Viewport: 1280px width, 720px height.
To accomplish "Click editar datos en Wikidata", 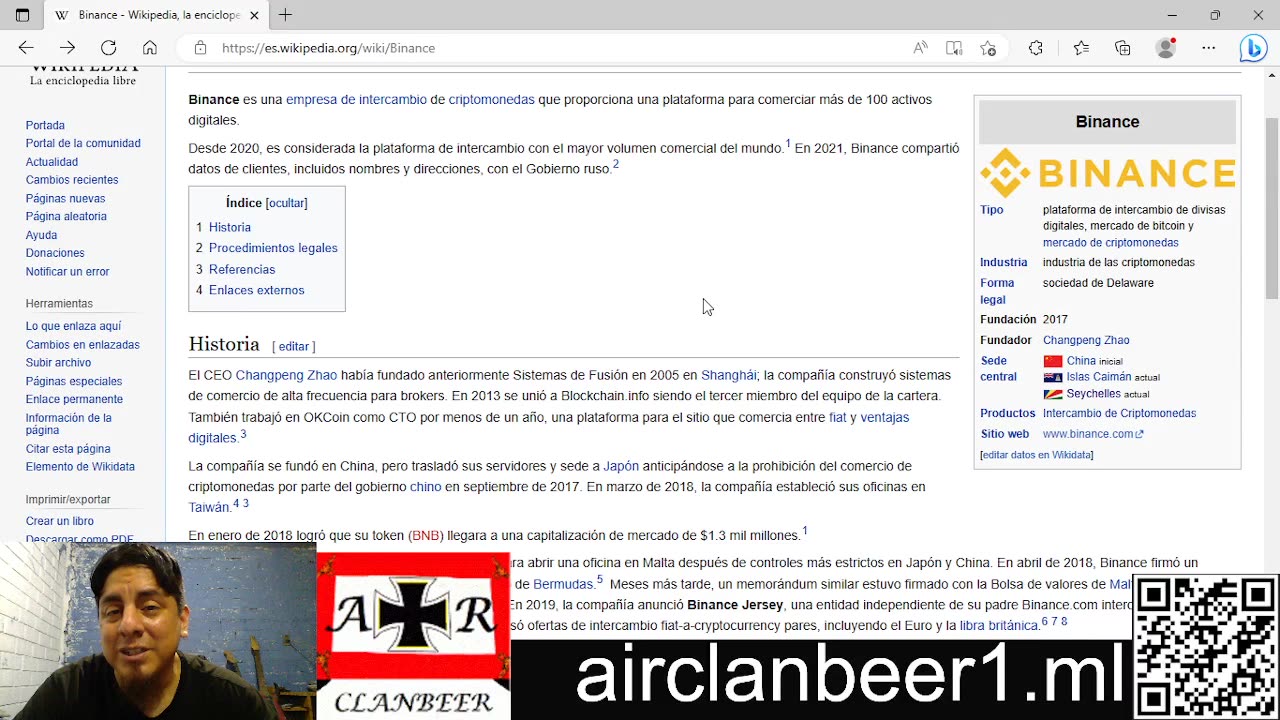I will 1037,455.
